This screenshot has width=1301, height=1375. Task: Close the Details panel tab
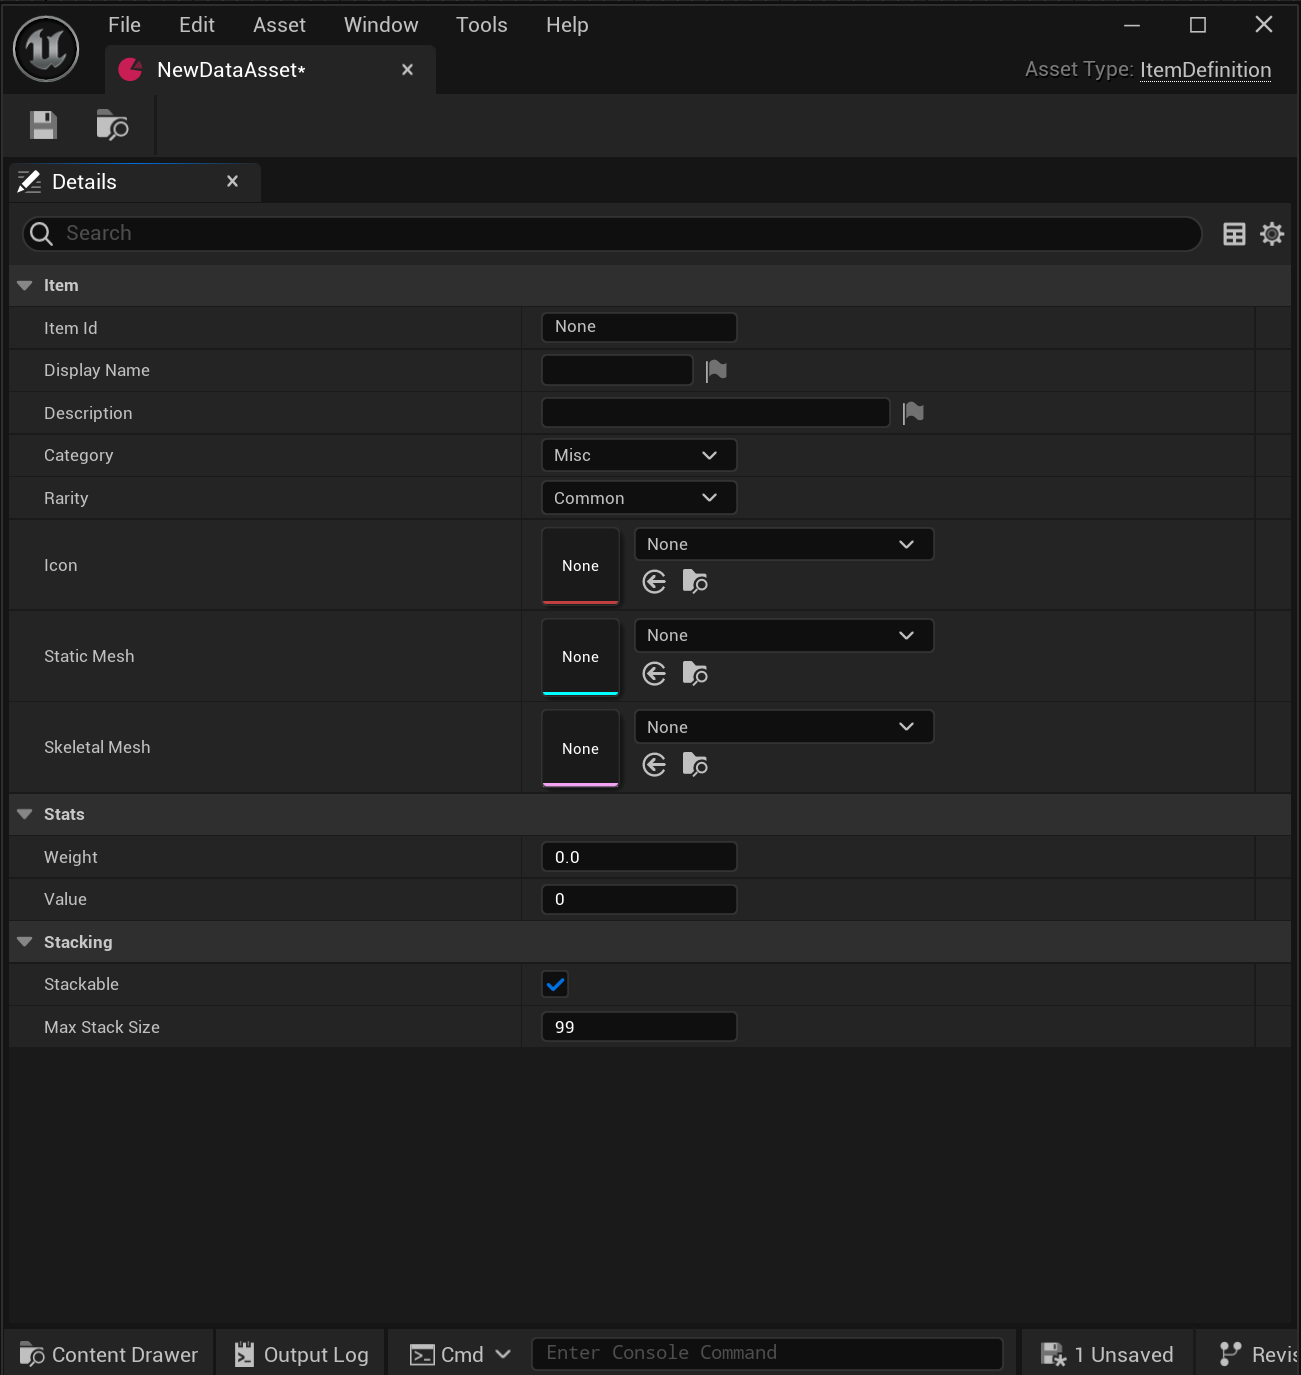pyautogui.click(x=232, y=181)
